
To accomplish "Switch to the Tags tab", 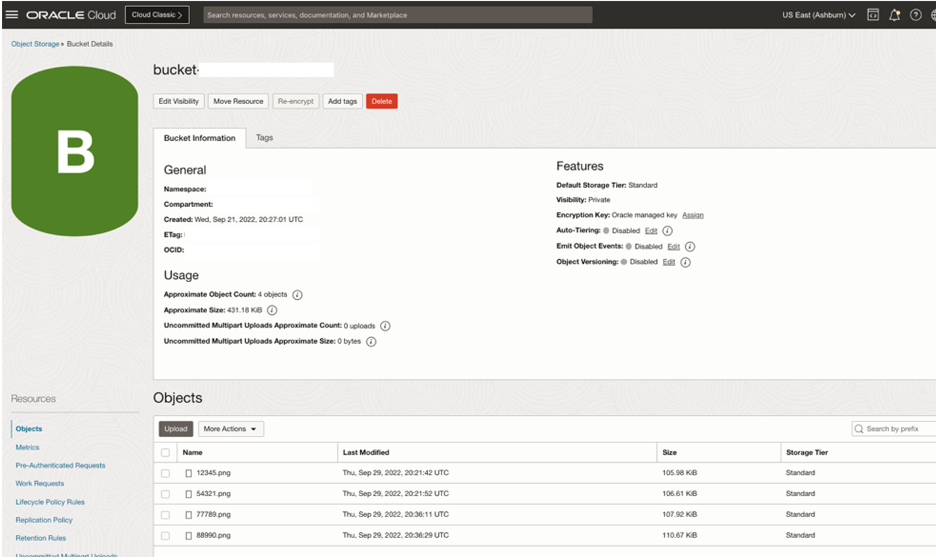I will coord(264,138).
